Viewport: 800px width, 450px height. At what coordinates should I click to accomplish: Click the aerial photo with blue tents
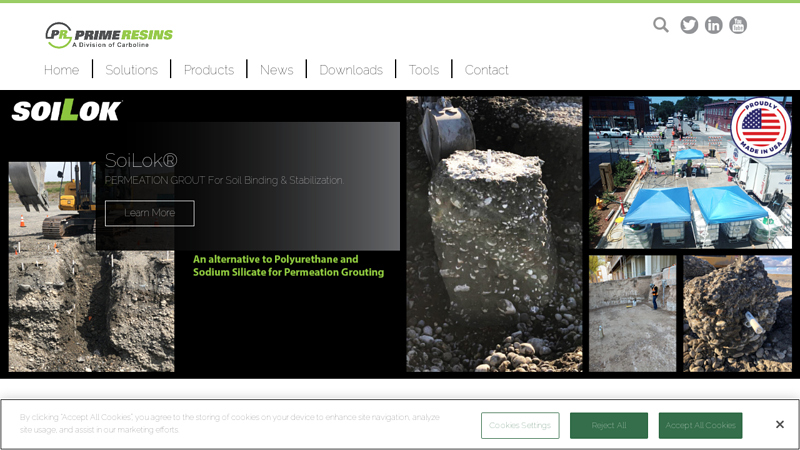pos(690,172)
